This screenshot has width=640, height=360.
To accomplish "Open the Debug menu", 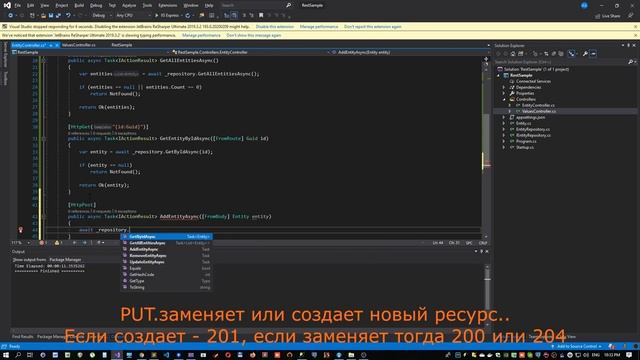I will 96,5.
